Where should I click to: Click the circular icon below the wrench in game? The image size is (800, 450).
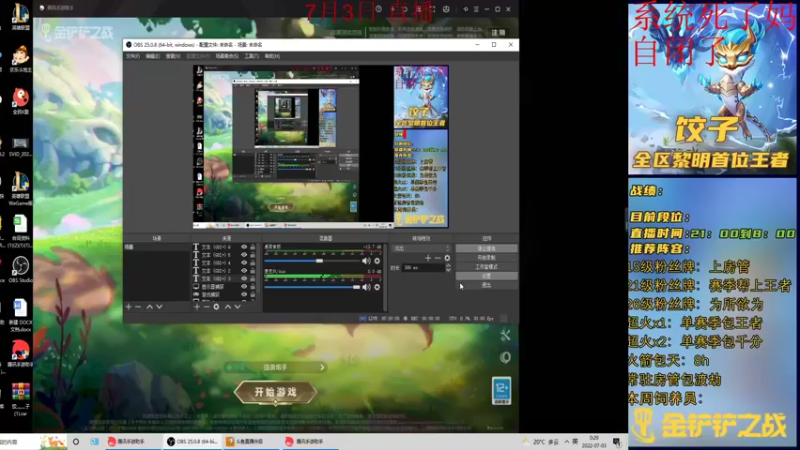pos(505,358)
